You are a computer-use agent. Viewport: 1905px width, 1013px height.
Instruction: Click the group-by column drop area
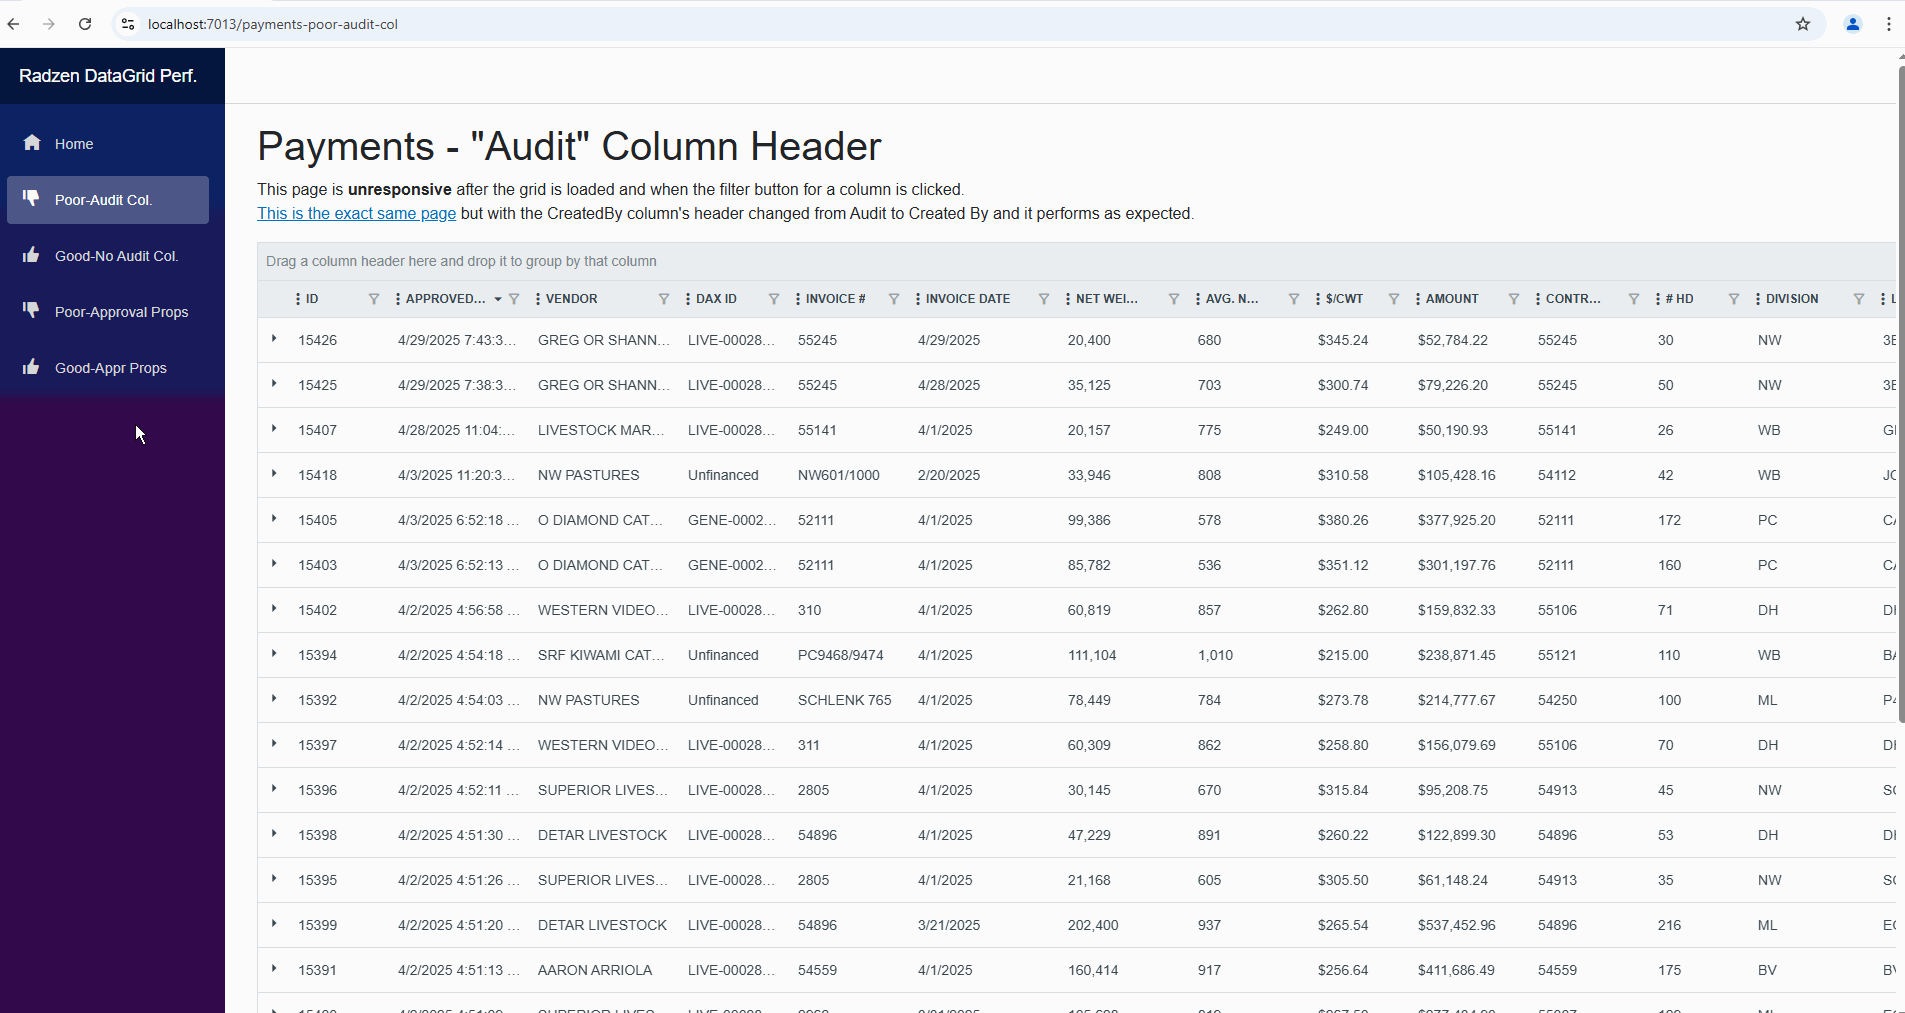(1076, 261)
